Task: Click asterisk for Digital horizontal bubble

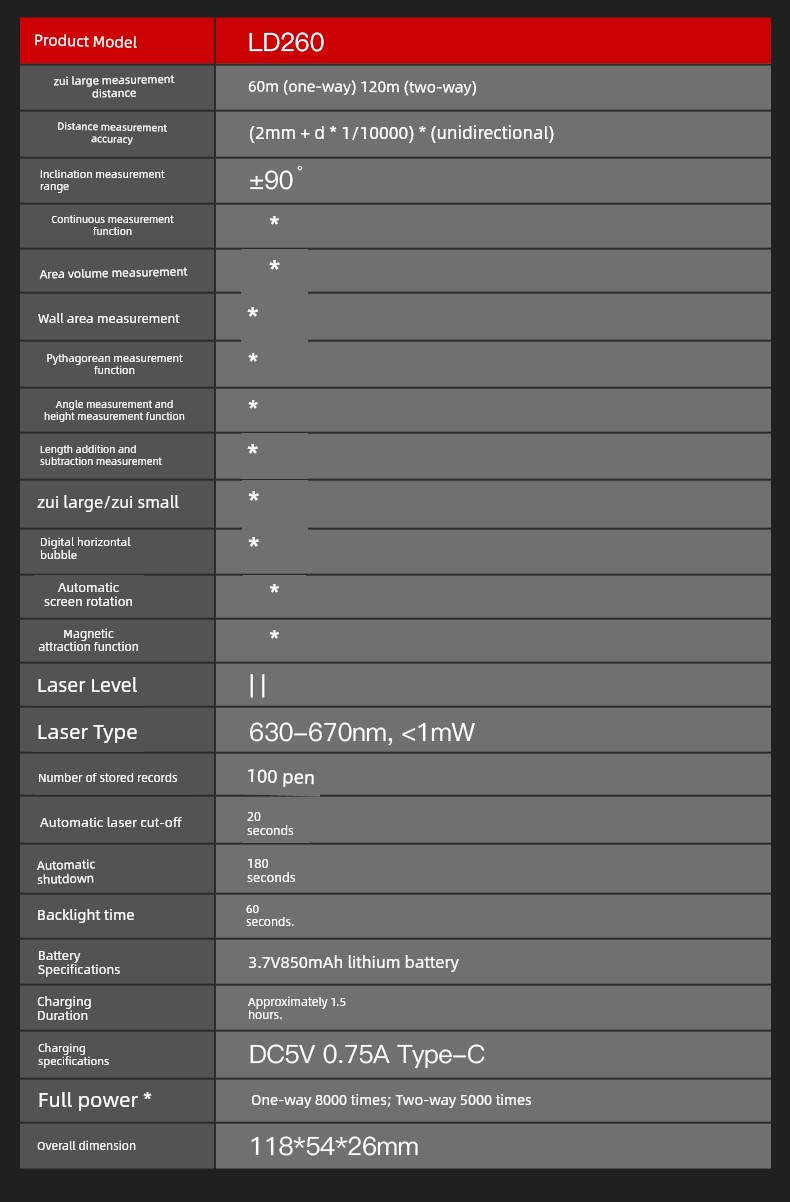Action: [253, 544]
